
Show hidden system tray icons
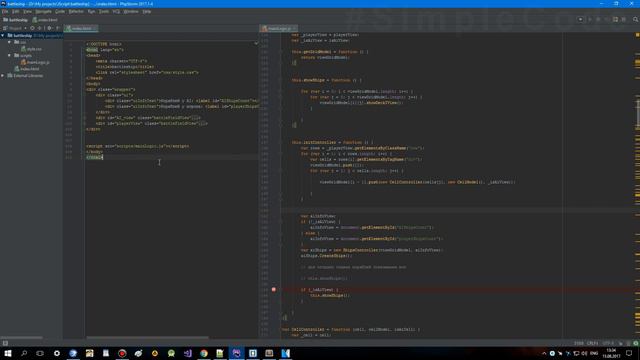(x=544, y=353)
